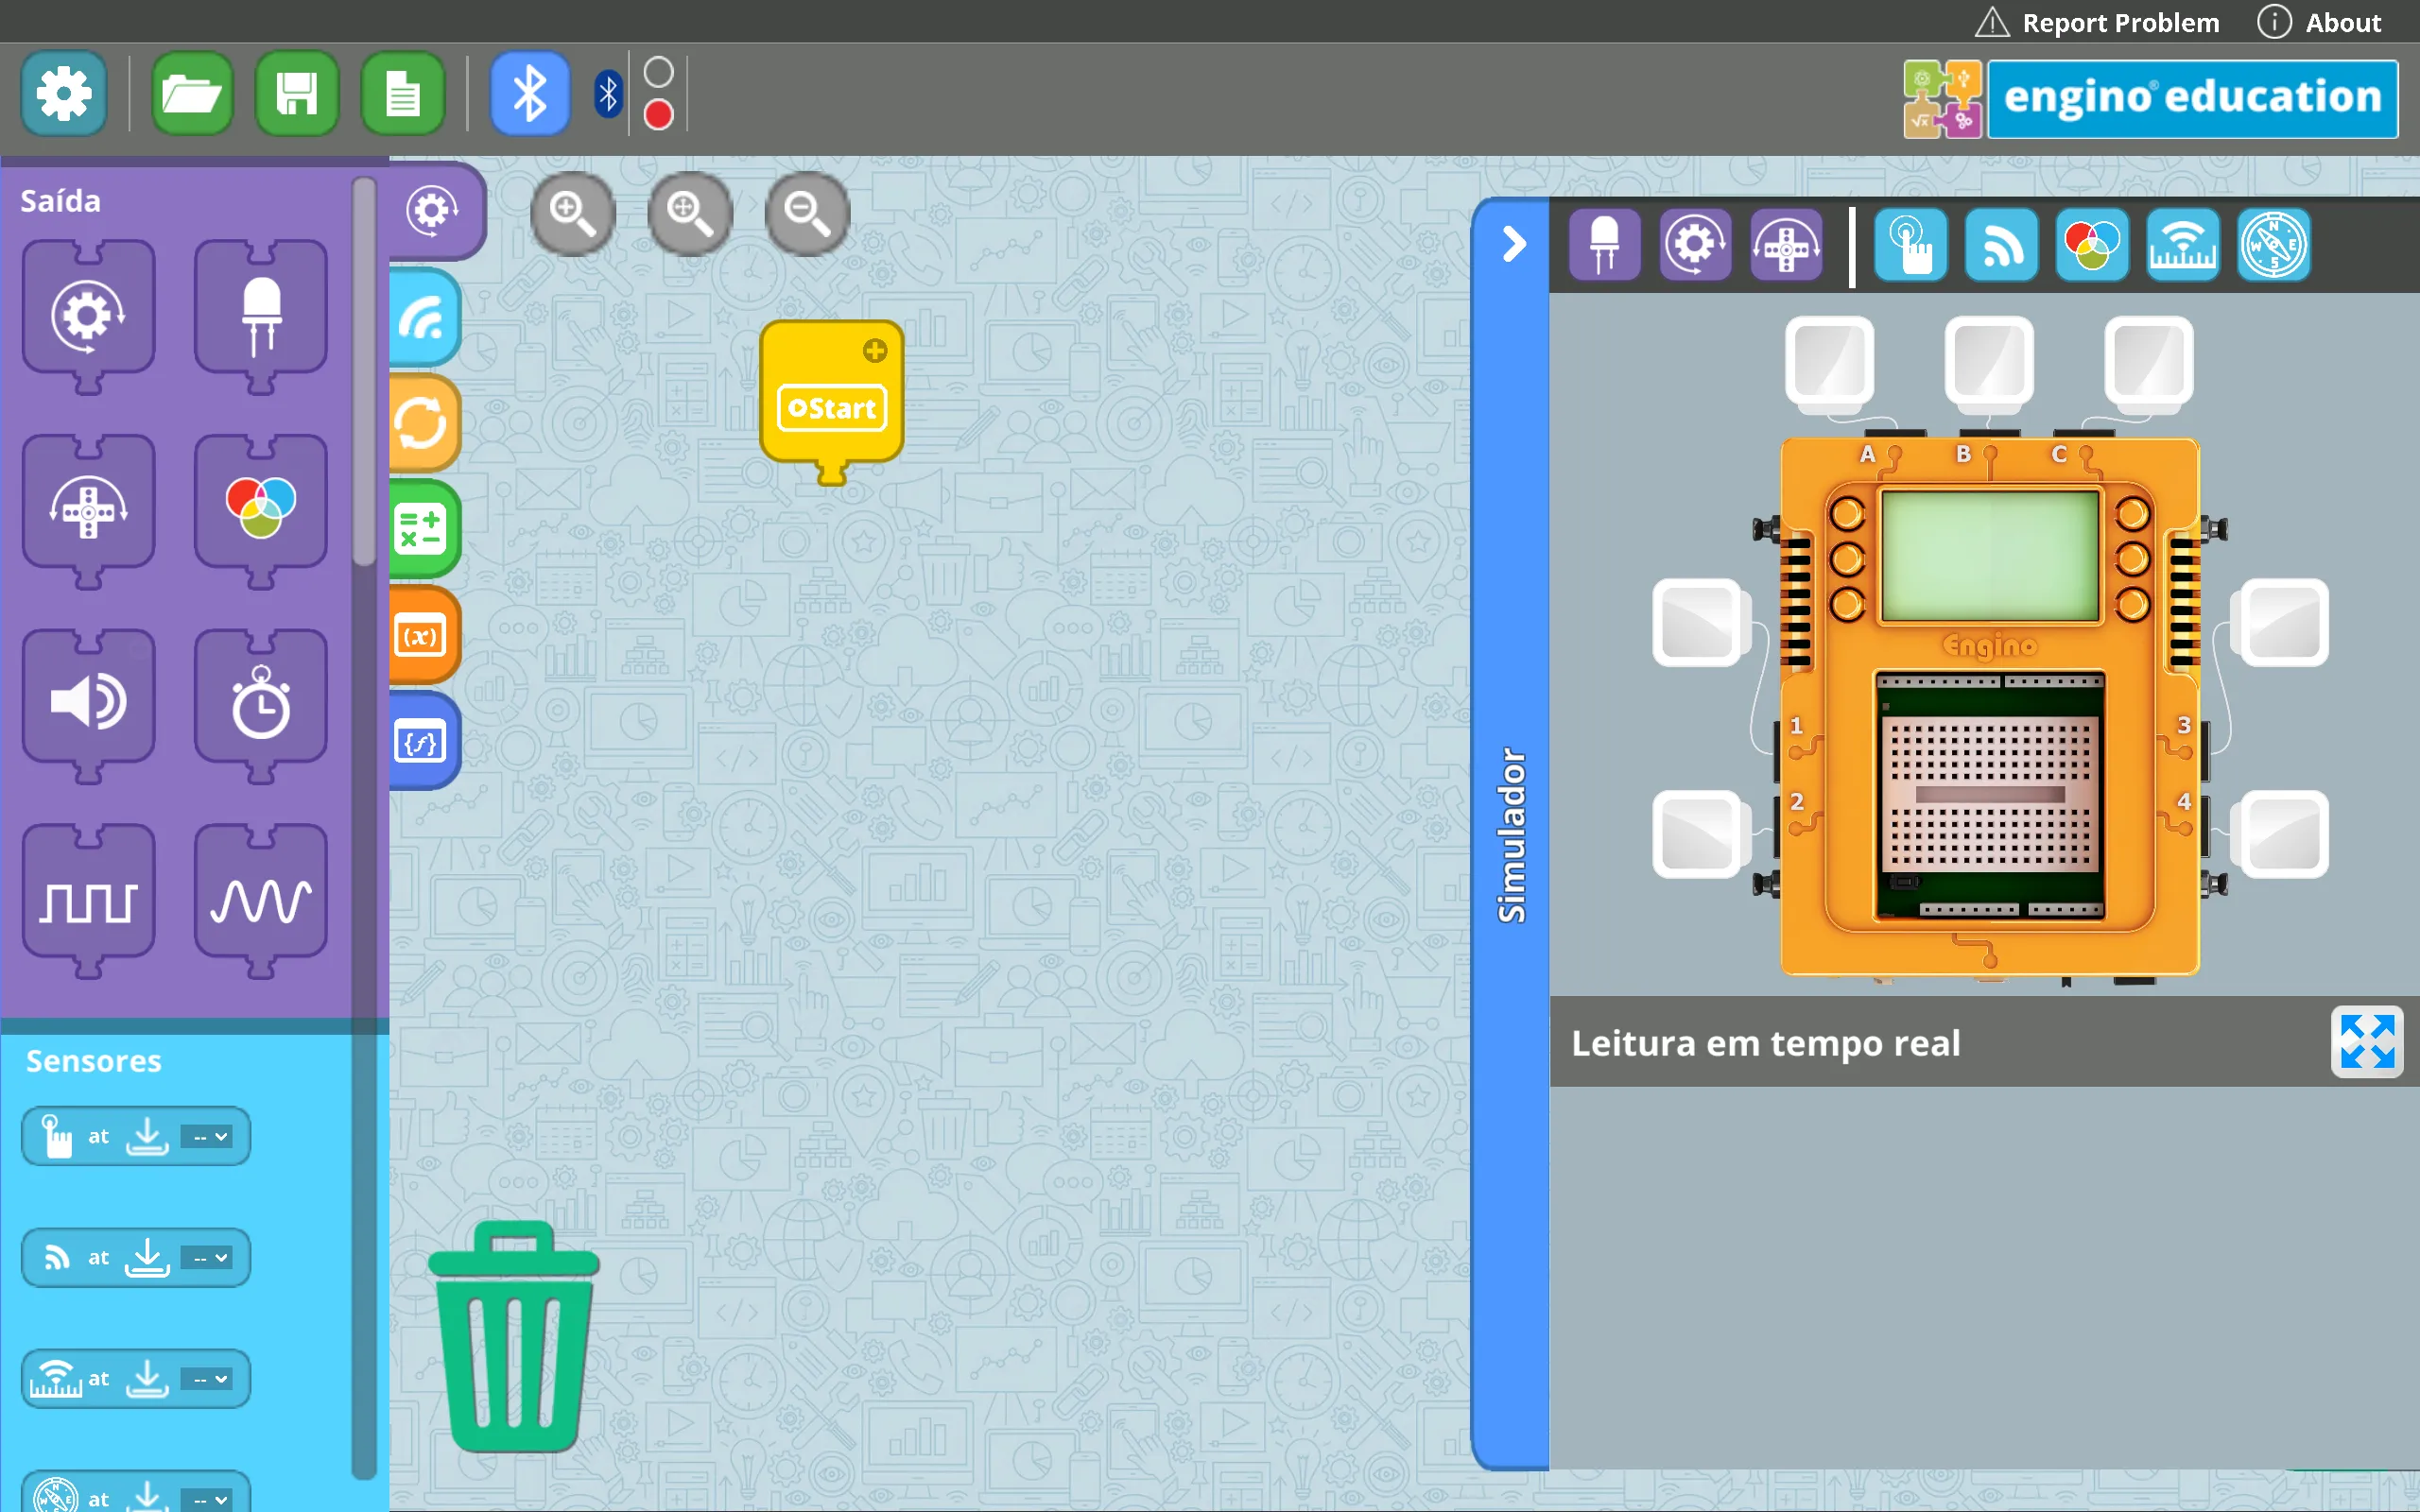2420x1512 pixels.
Task: Click zoom in magnifier button
Action: pyautogui.click(x=573, y=213)
